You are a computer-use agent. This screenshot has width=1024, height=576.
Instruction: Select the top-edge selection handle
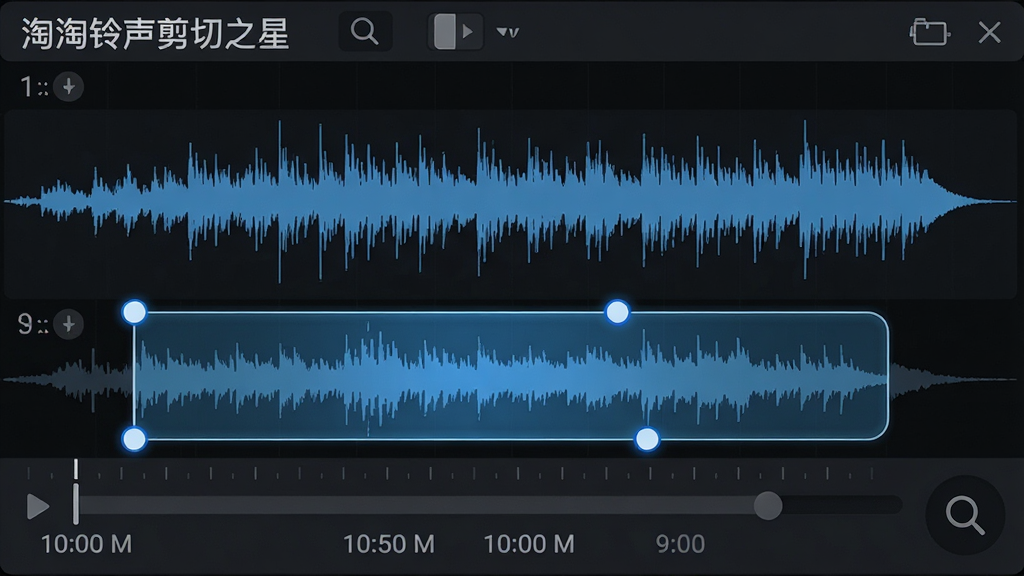point(617,312)
